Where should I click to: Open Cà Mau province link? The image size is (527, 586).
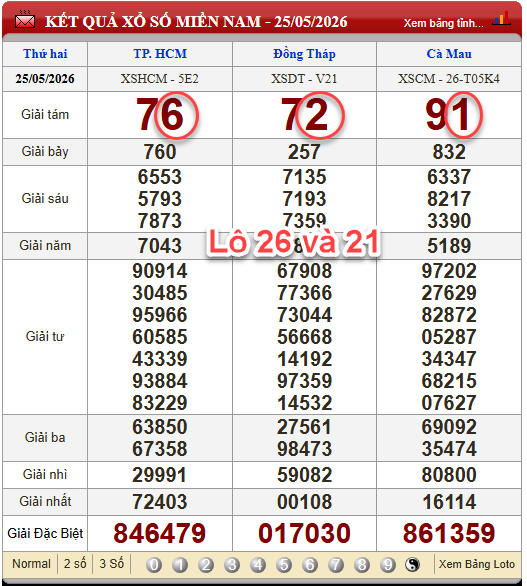tap(449, 54)
